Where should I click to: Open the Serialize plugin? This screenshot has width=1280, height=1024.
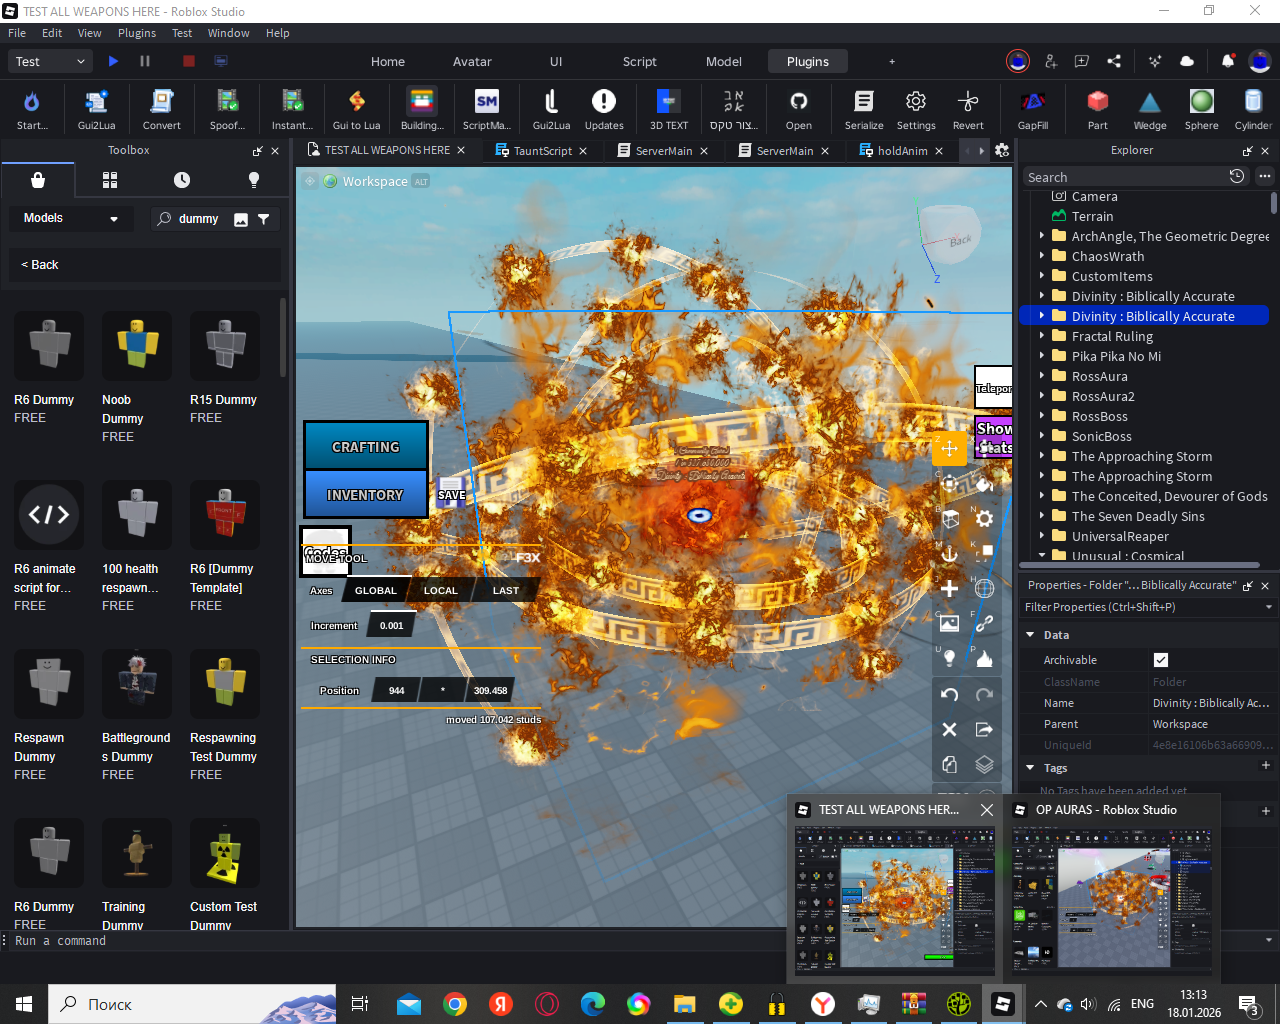click(864, 108)
